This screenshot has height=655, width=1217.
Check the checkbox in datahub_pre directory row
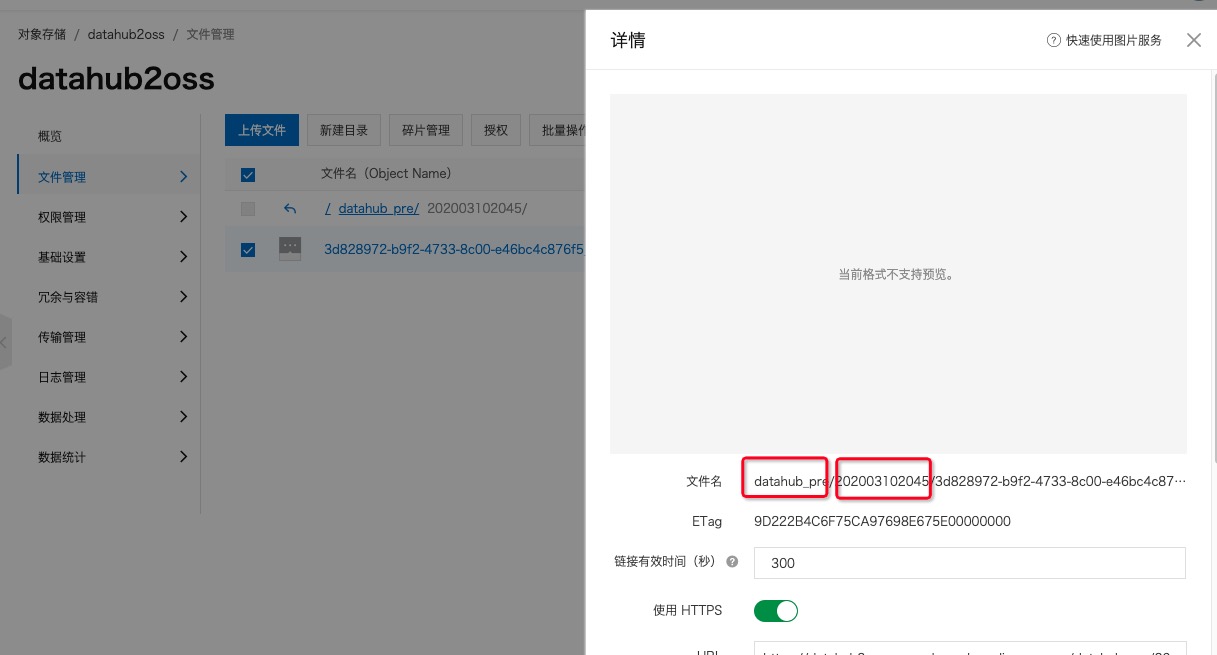(x=248, y=209)
